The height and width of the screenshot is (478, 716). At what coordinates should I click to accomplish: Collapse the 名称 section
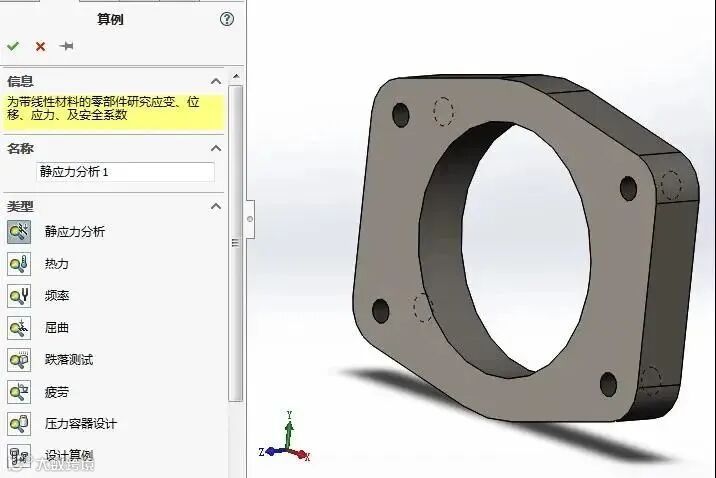click(x=216, y=148)
